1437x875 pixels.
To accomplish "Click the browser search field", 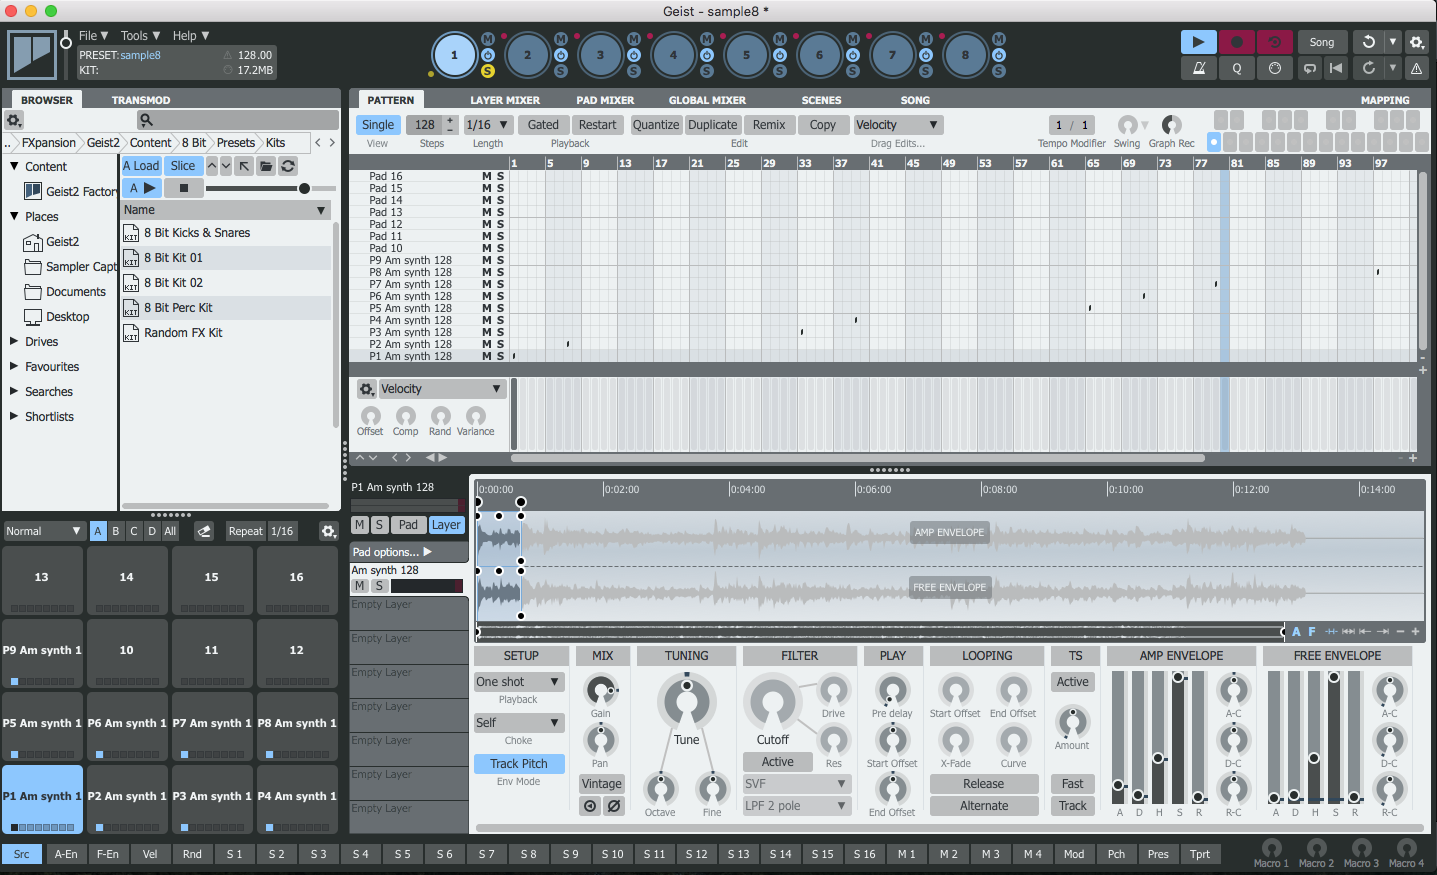I will [236, 120].
